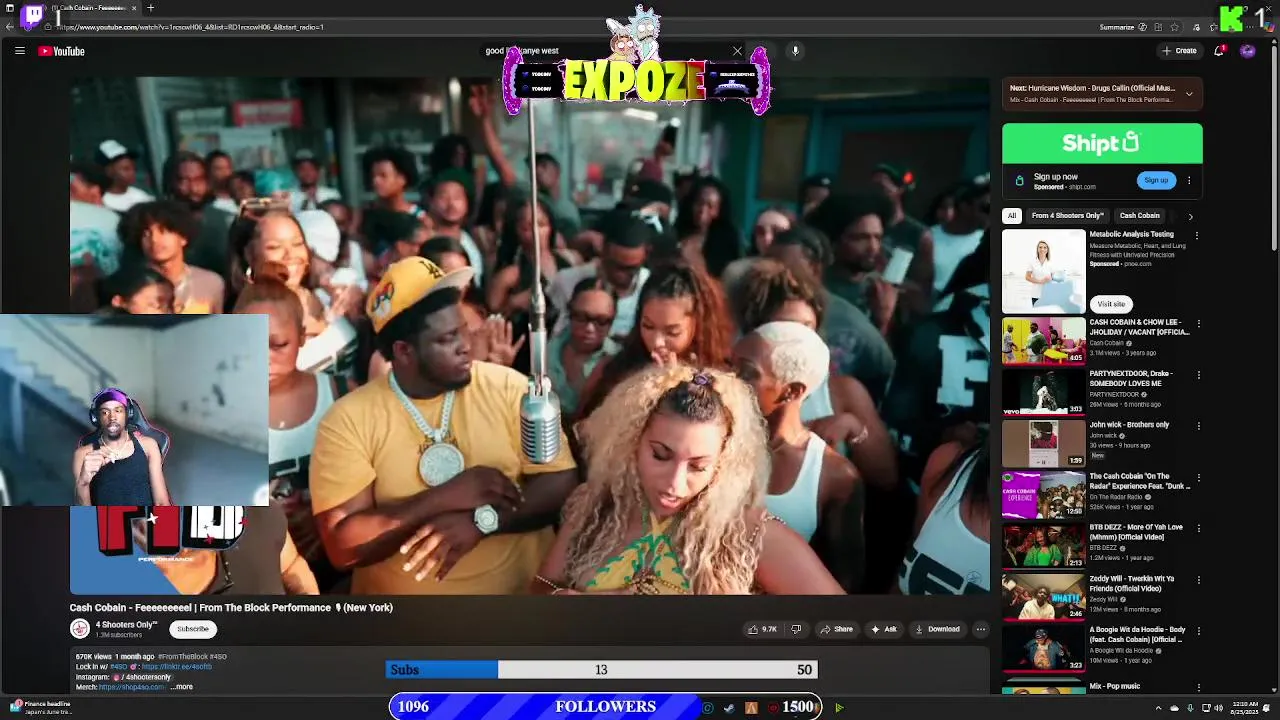The width and height of the screenshot is (1280, 720).
Task: Open more actions ellipsis under video
Action: tap(981, 629)
